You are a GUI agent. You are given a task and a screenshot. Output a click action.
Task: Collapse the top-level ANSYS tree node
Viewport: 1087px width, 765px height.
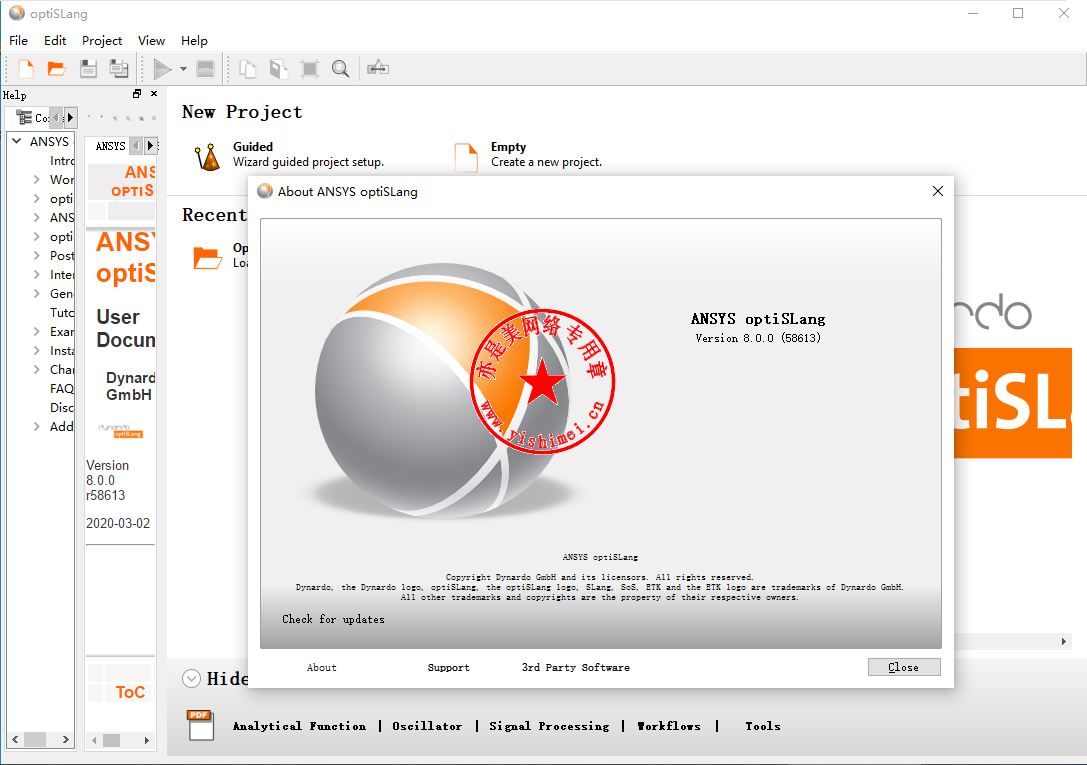(x=17, y=141)
